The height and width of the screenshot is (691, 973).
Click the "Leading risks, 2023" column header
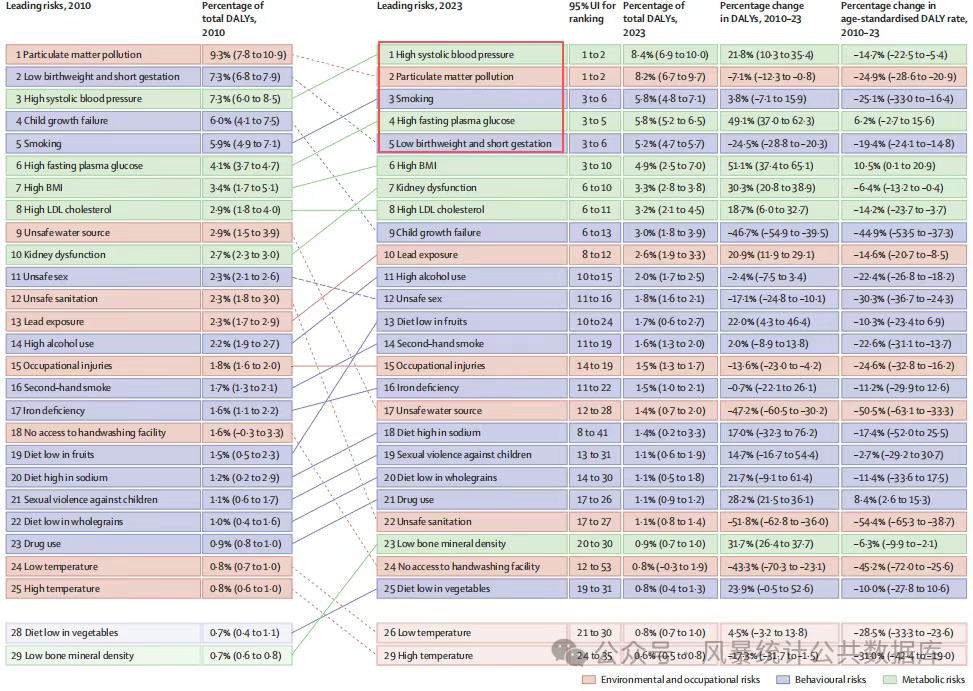click(419, 7)
